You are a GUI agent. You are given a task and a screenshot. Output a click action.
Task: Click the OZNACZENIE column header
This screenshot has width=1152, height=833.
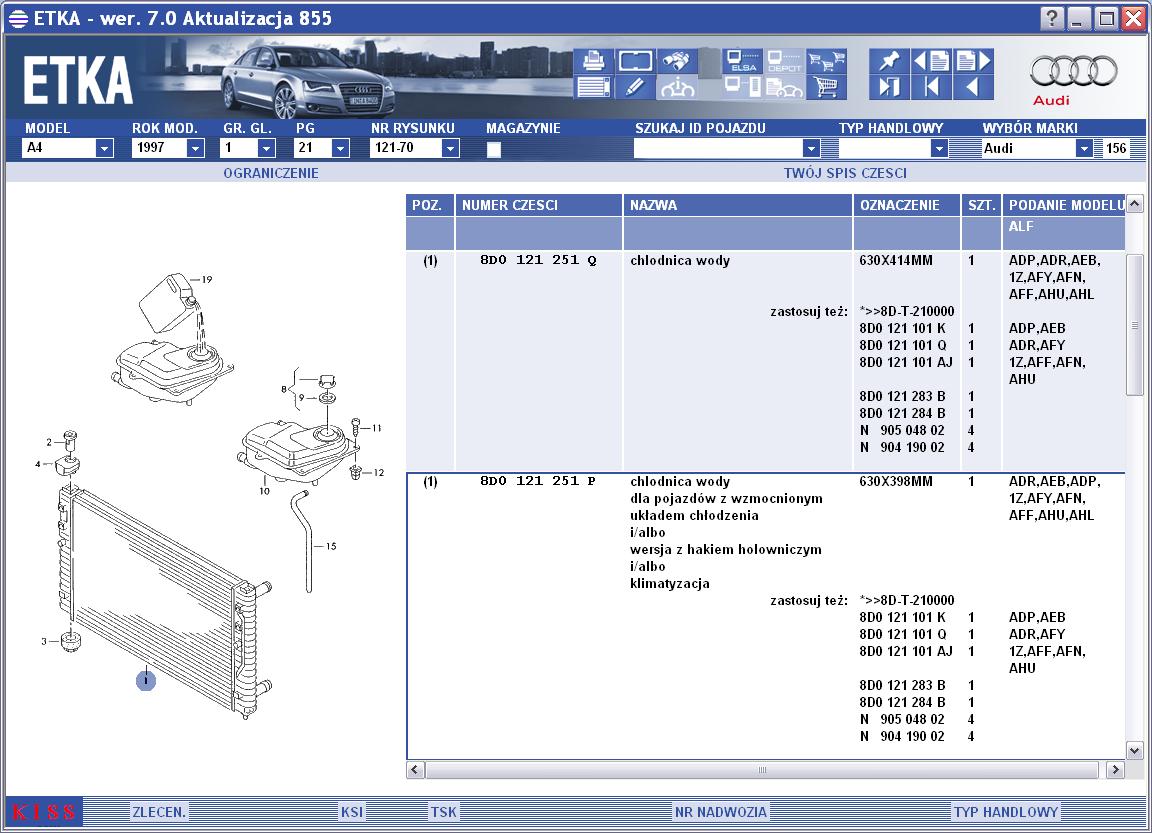point(907,206)
